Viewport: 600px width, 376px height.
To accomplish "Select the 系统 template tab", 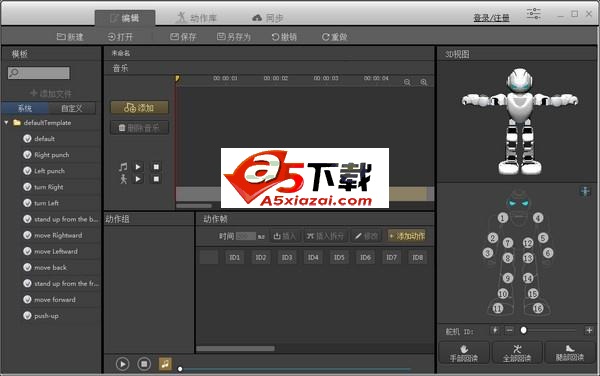I will point(25,108).
